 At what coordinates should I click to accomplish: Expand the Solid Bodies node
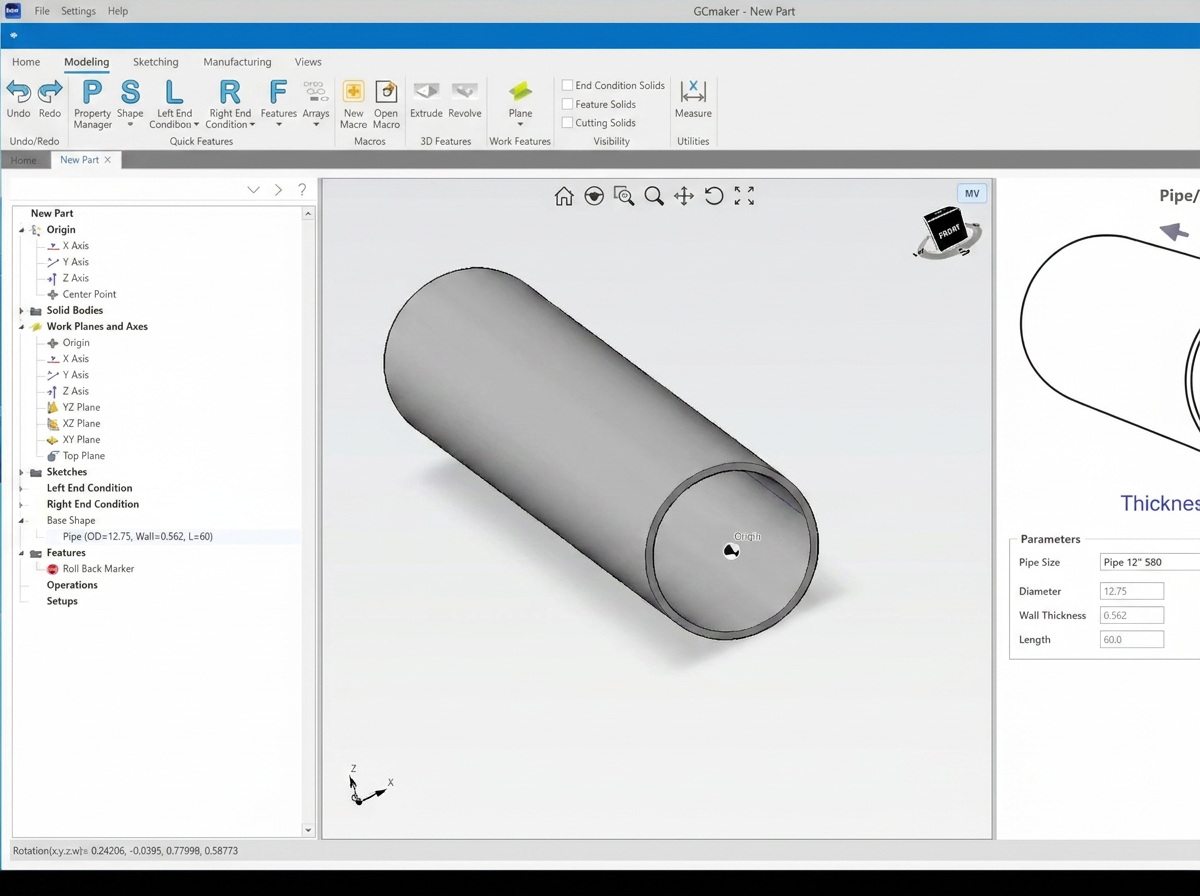(x=22, y=311)
